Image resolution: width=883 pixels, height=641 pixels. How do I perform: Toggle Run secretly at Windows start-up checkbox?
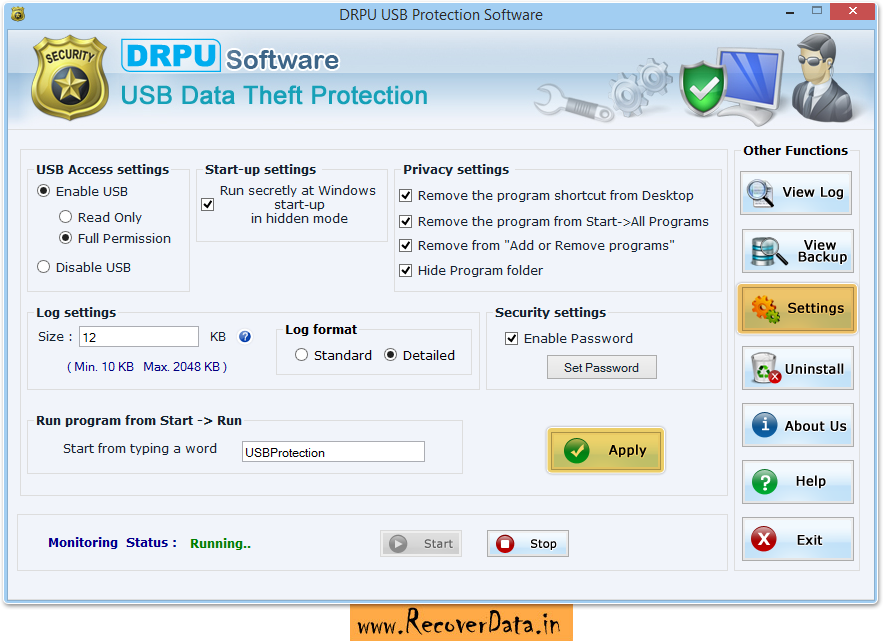(x=208, y=204)
